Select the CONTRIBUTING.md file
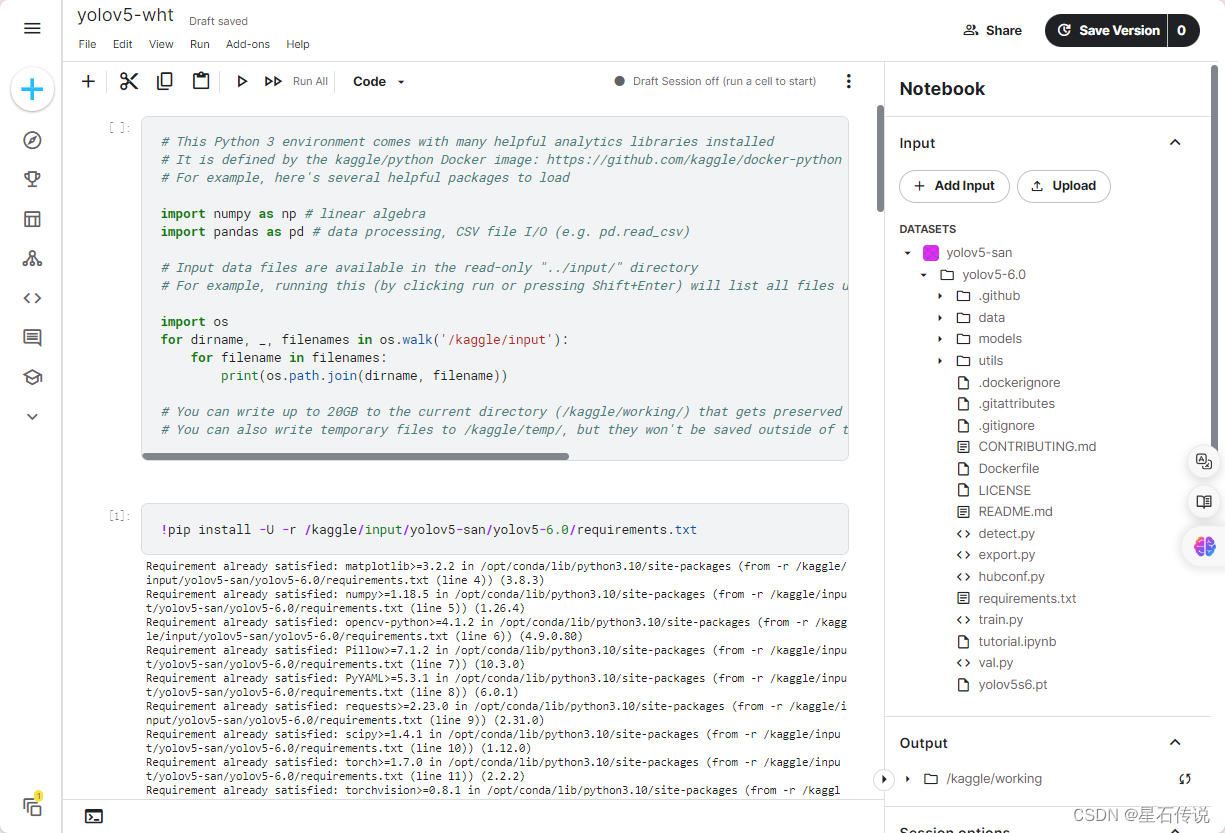This screenshot has height=833, width=1225. (1037, 446)
